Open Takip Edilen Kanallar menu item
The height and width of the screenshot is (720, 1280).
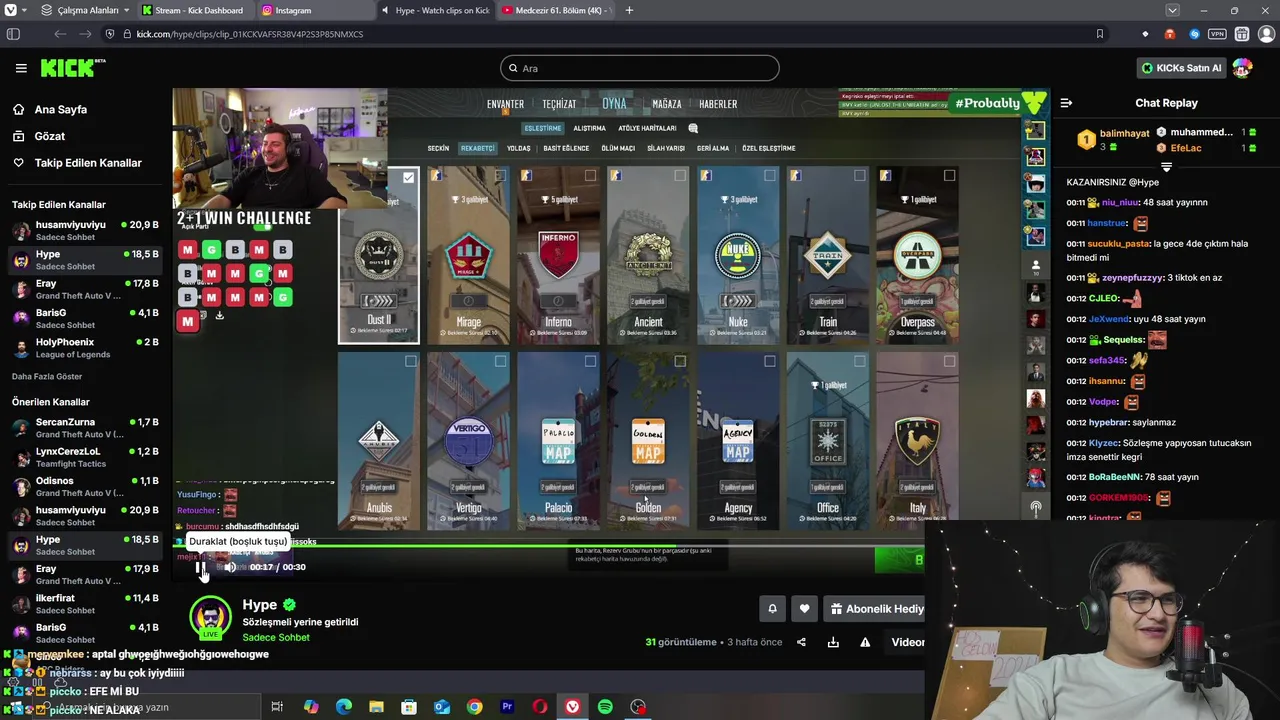[x=86, y=163]
